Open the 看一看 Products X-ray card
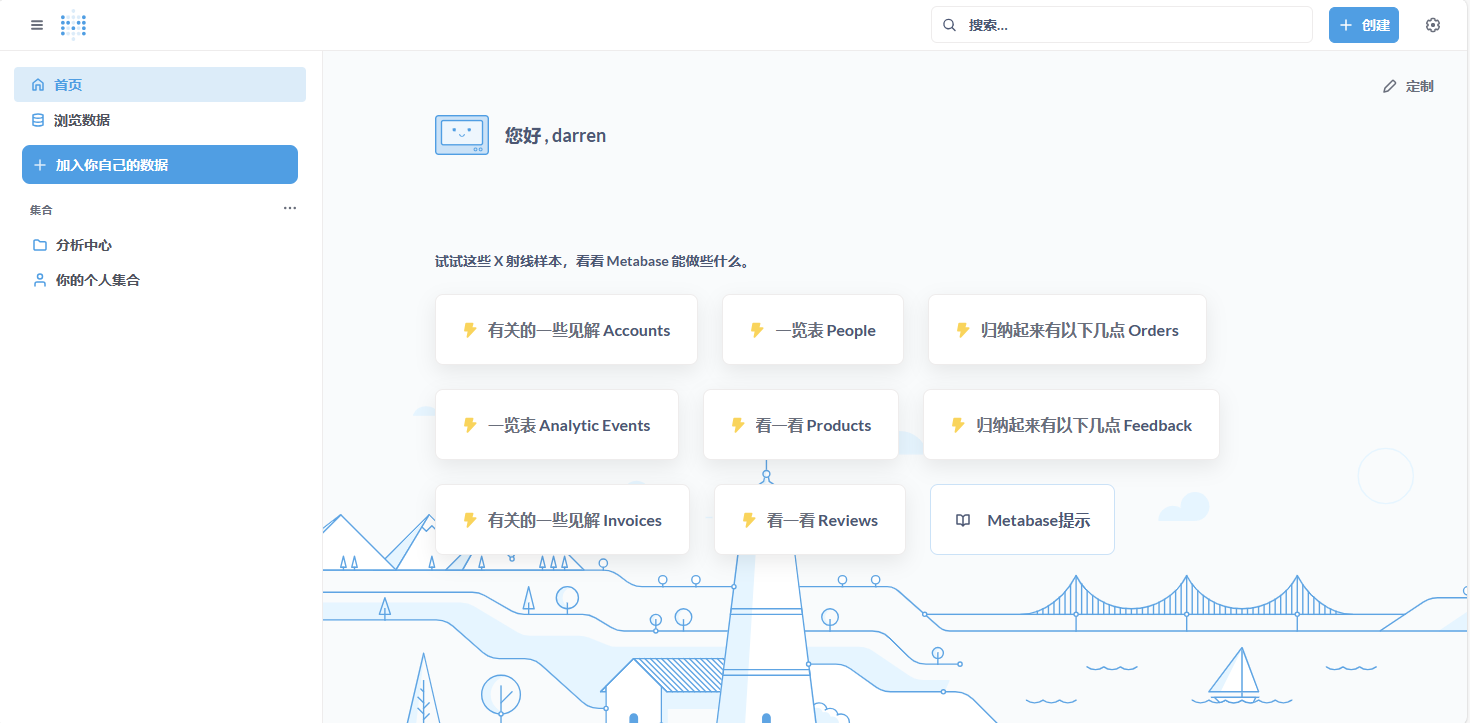Viewport: 1470px width, 723px height. (800, 425)
